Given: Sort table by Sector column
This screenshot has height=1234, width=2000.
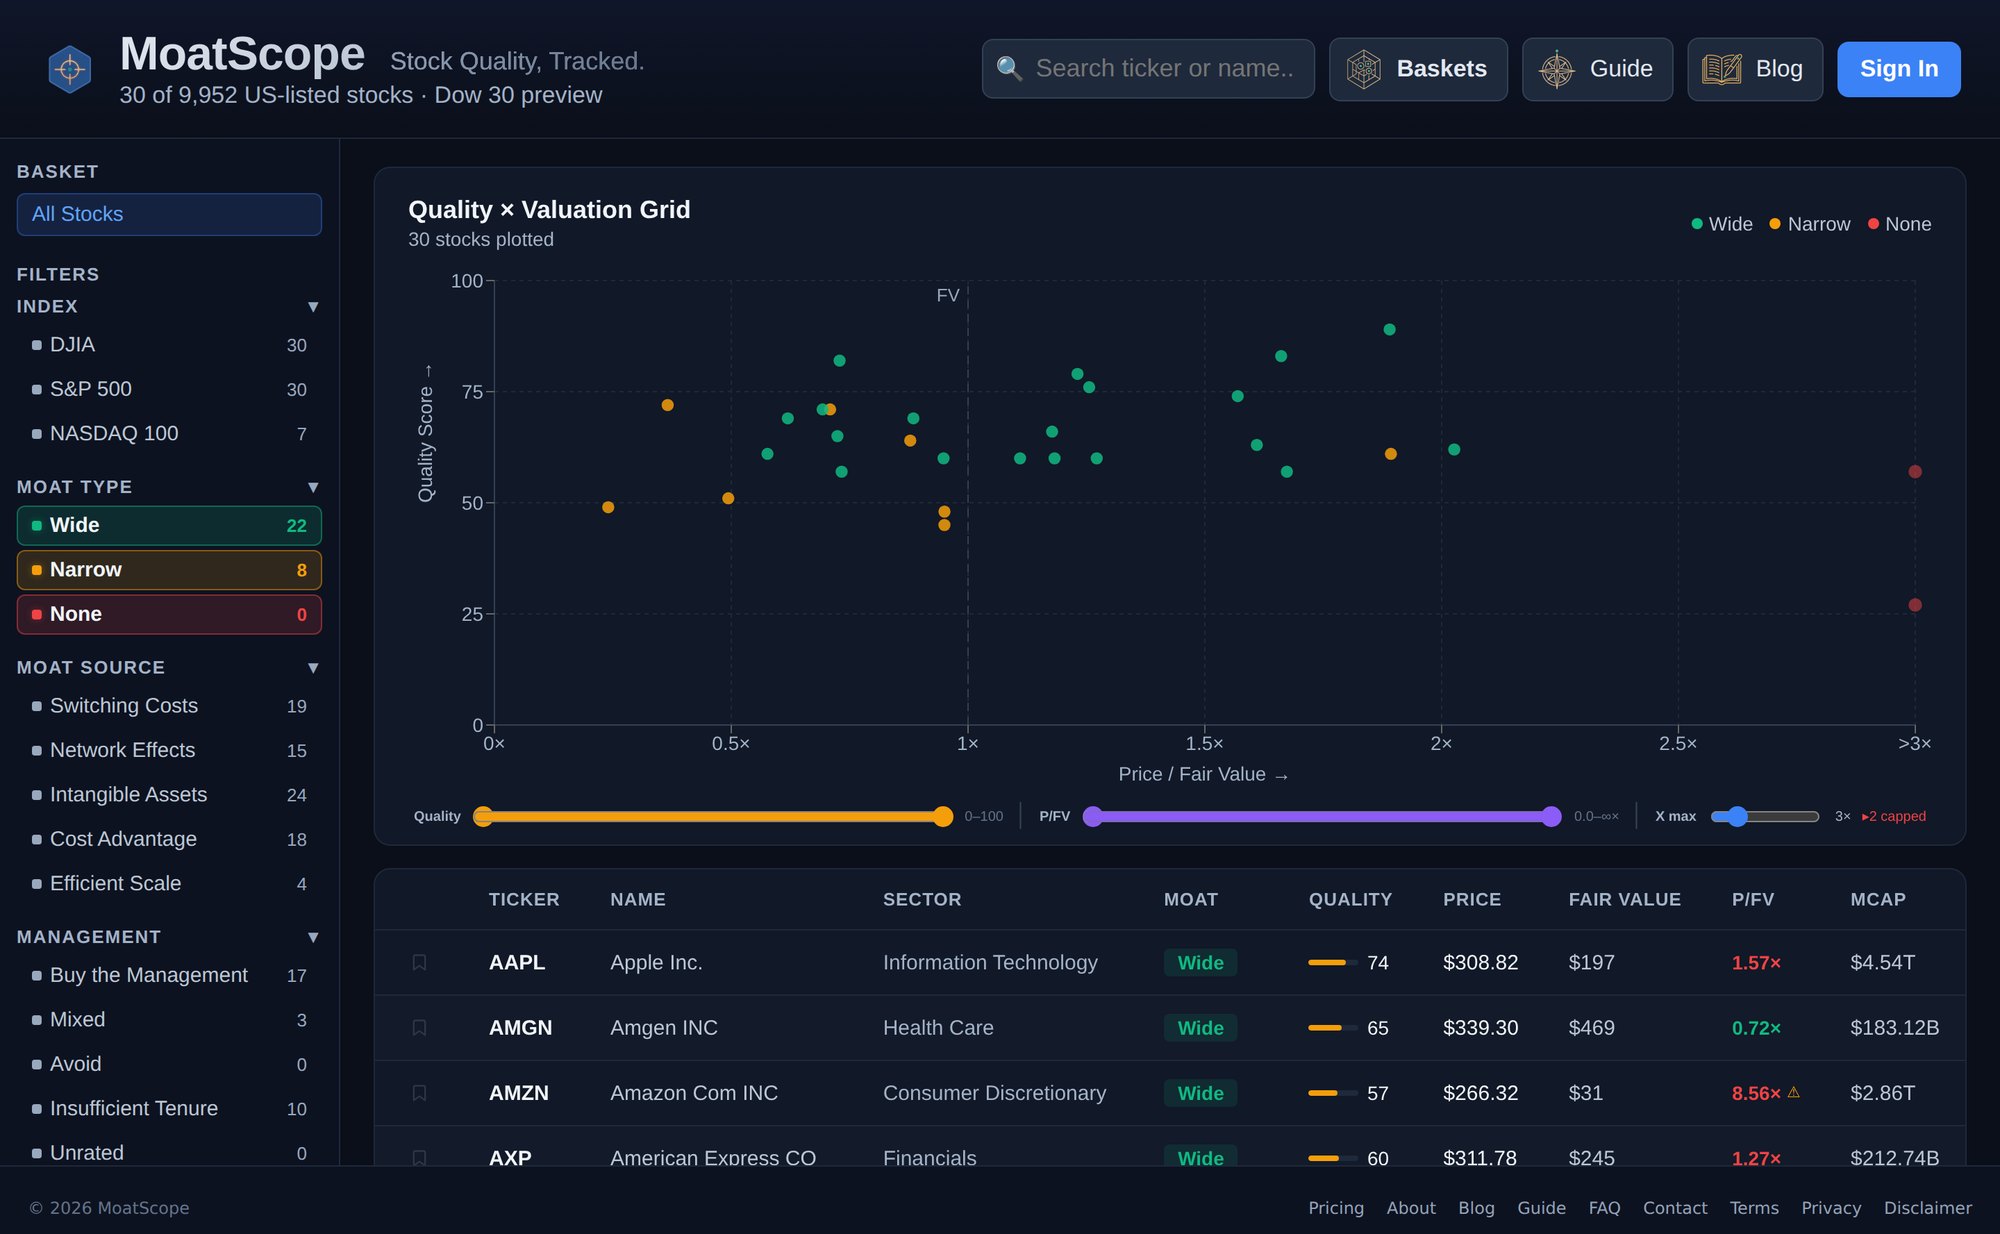Looking at the screenshot, I should (x=922, y=899).
